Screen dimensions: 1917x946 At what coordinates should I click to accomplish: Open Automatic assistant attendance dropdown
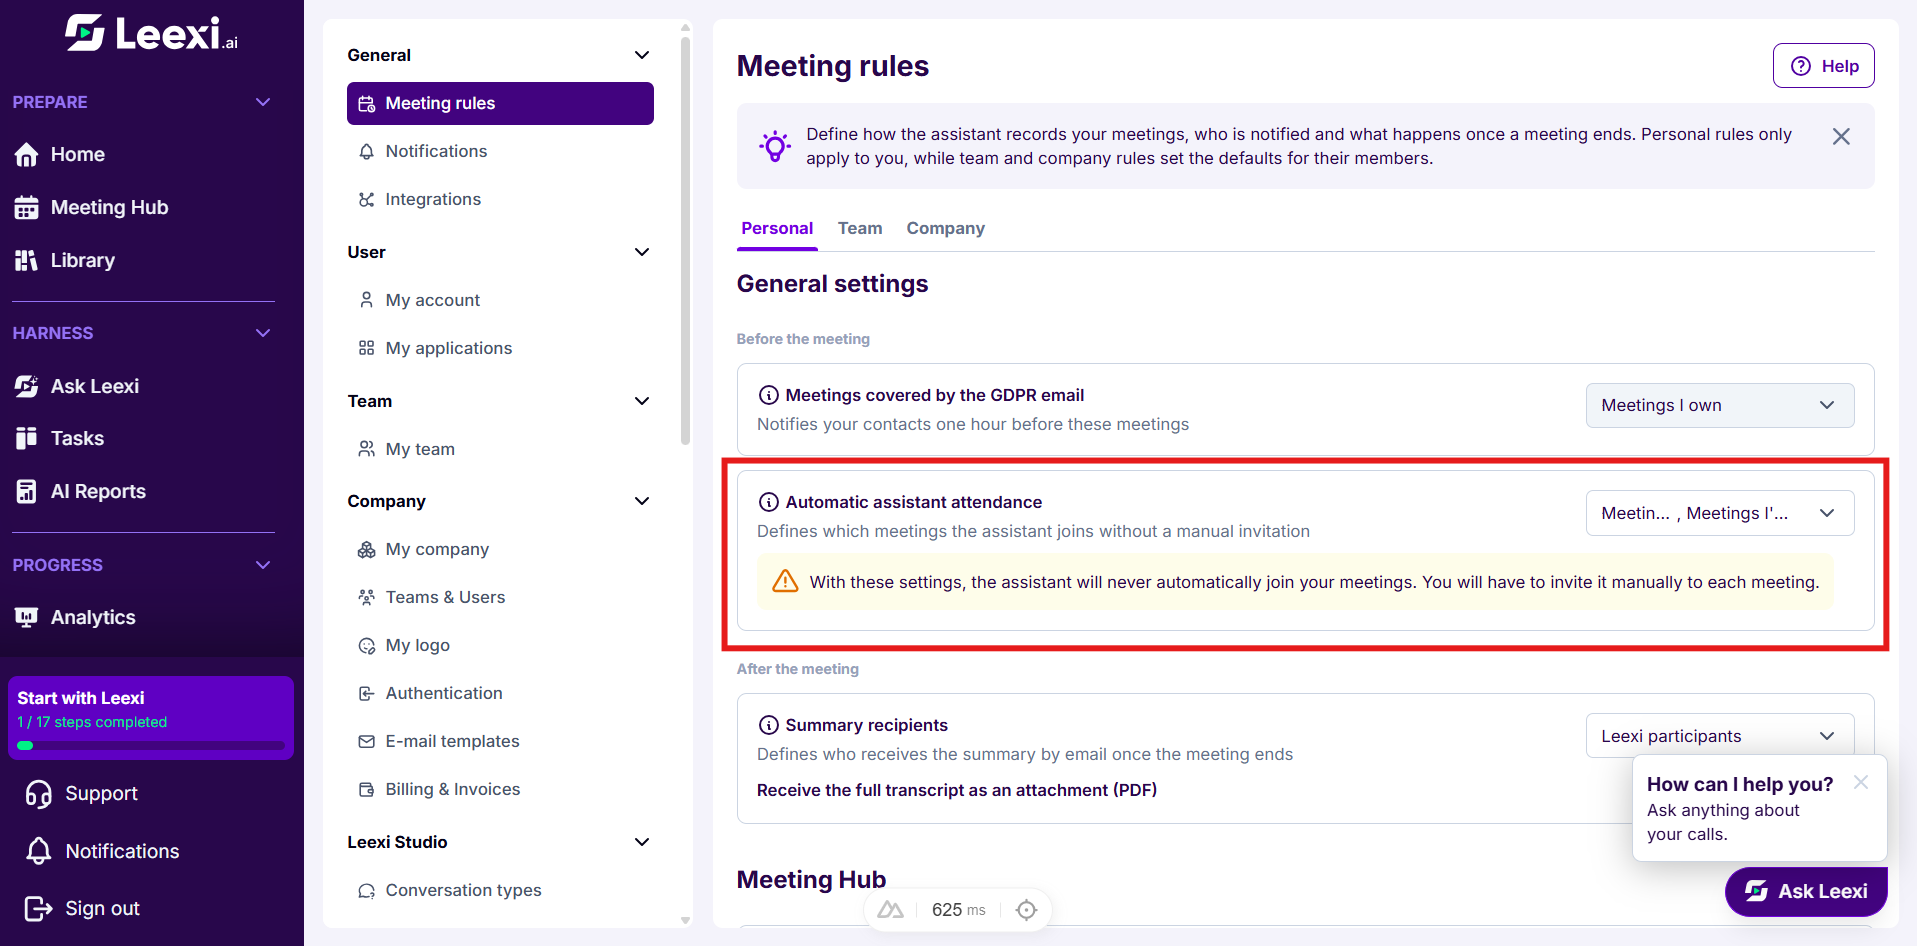point(1719,513)
